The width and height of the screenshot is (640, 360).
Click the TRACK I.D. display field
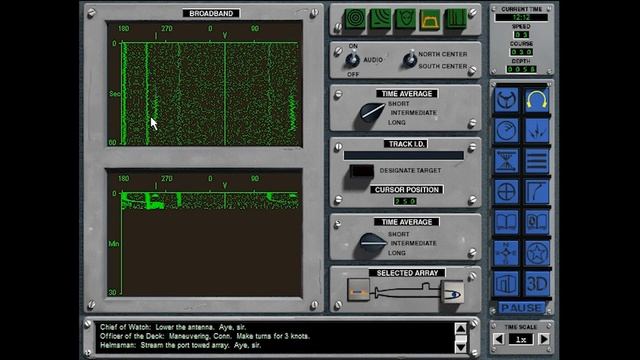click(404, 156)
